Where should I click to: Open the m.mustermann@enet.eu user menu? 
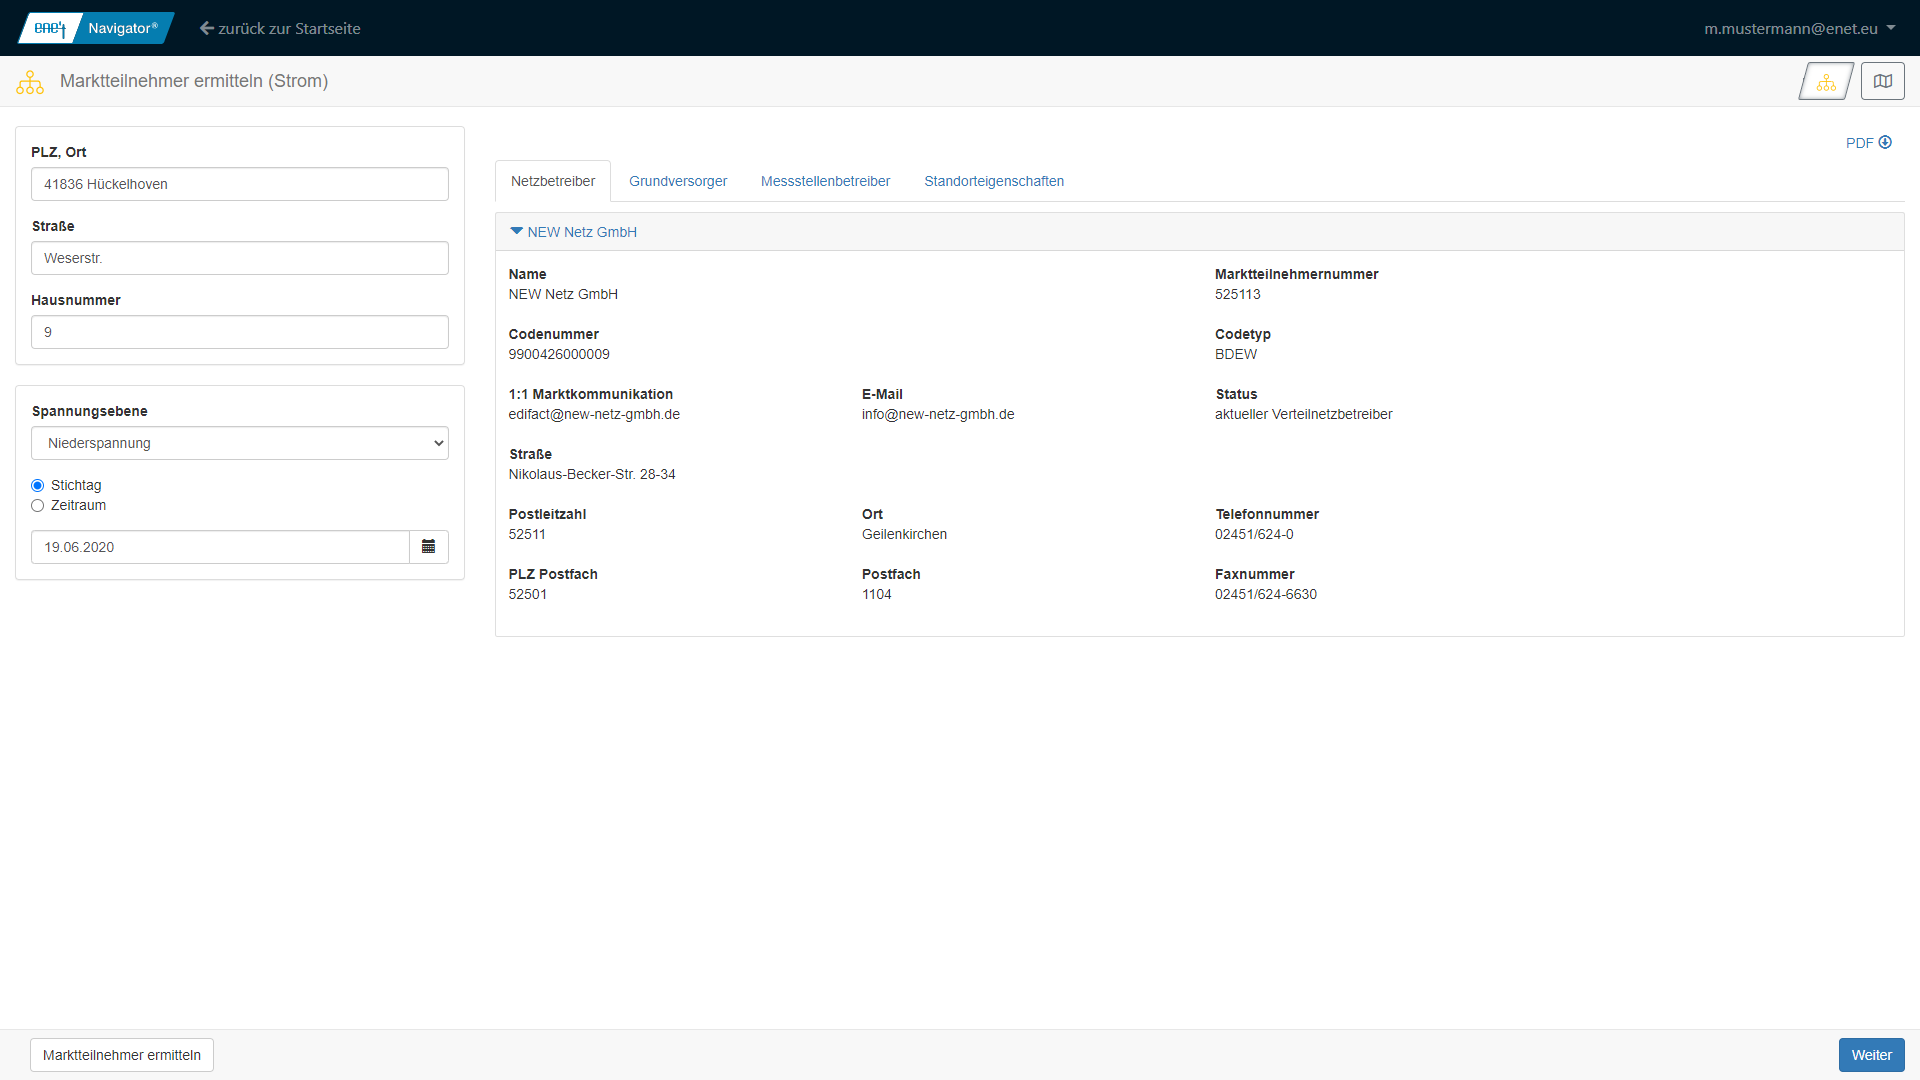pos(1799,28)
